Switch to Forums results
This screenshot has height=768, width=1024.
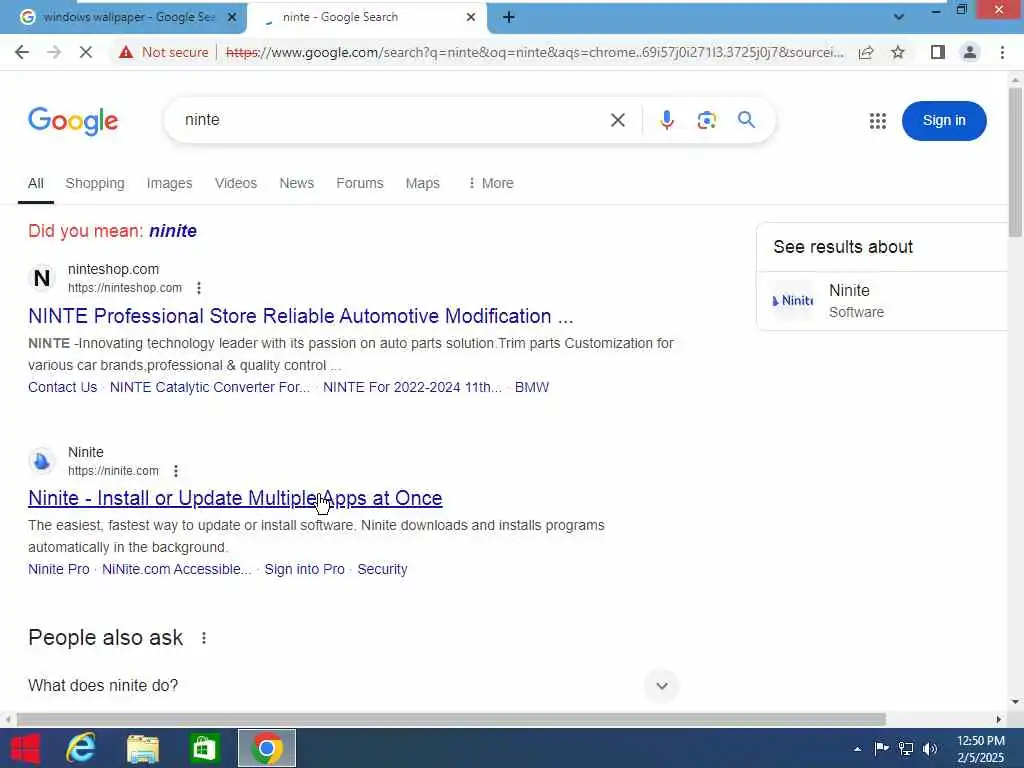click(360, 184)
